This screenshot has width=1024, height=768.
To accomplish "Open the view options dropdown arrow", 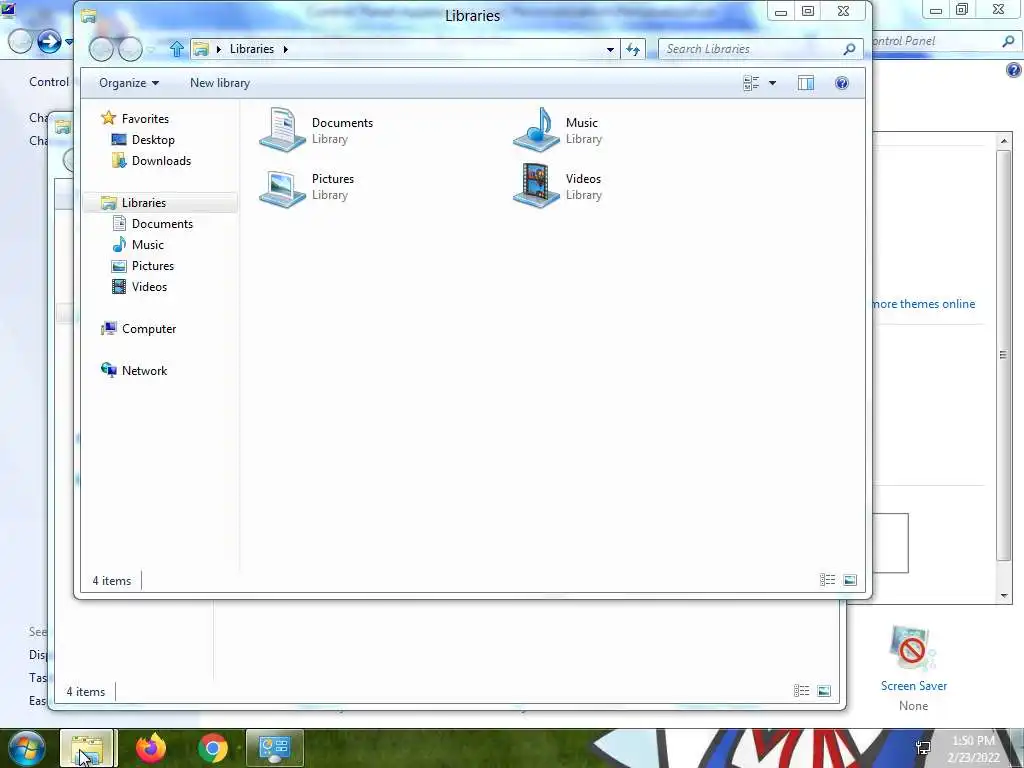I will pos(773,83).
